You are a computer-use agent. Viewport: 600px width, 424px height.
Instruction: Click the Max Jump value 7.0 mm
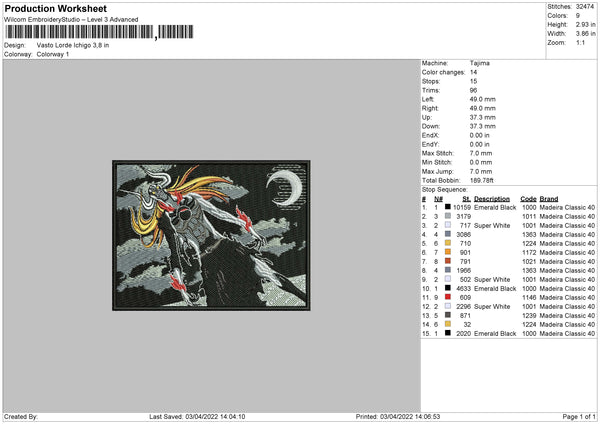481,171
